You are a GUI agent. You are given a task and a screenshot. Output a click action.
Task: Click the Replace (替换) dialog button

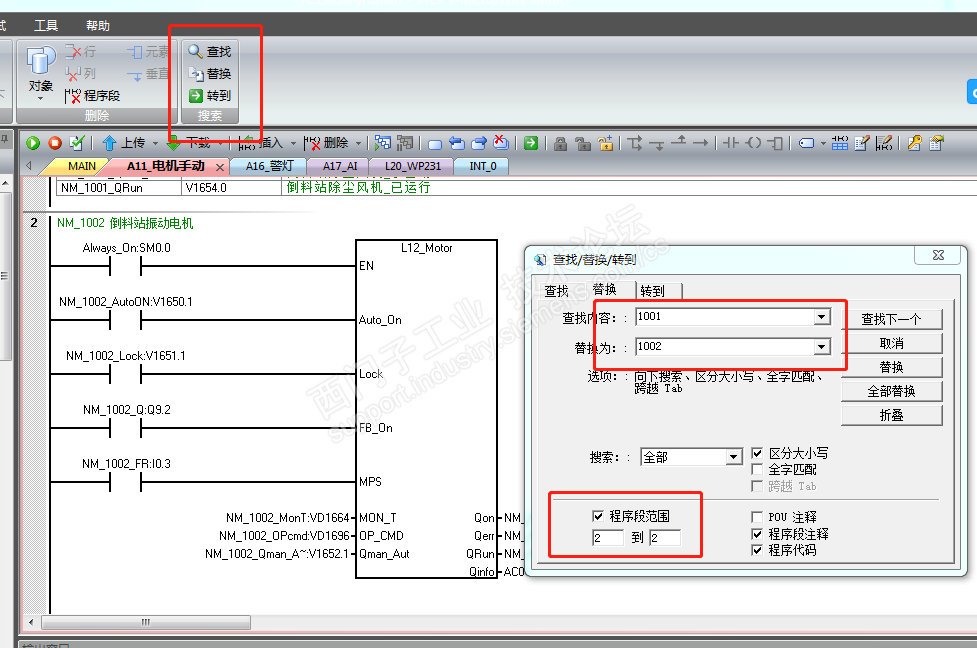pyautogui.click(x=891, y=367)
